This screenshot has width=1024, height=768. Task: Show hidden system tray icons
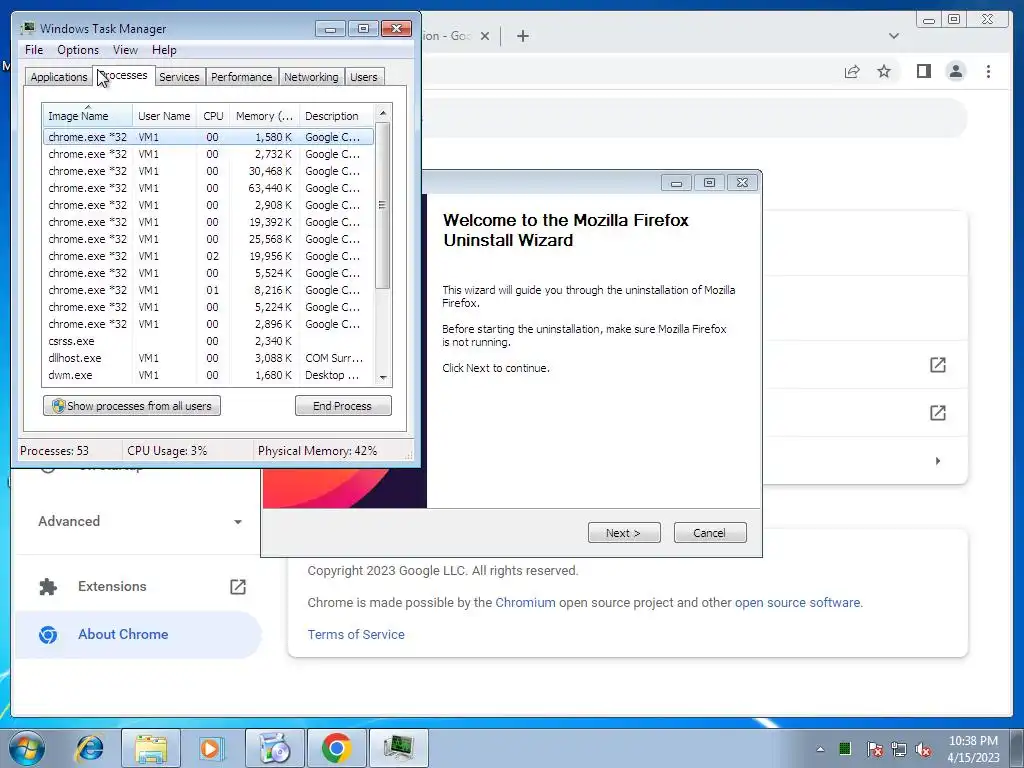click(820, 749)
